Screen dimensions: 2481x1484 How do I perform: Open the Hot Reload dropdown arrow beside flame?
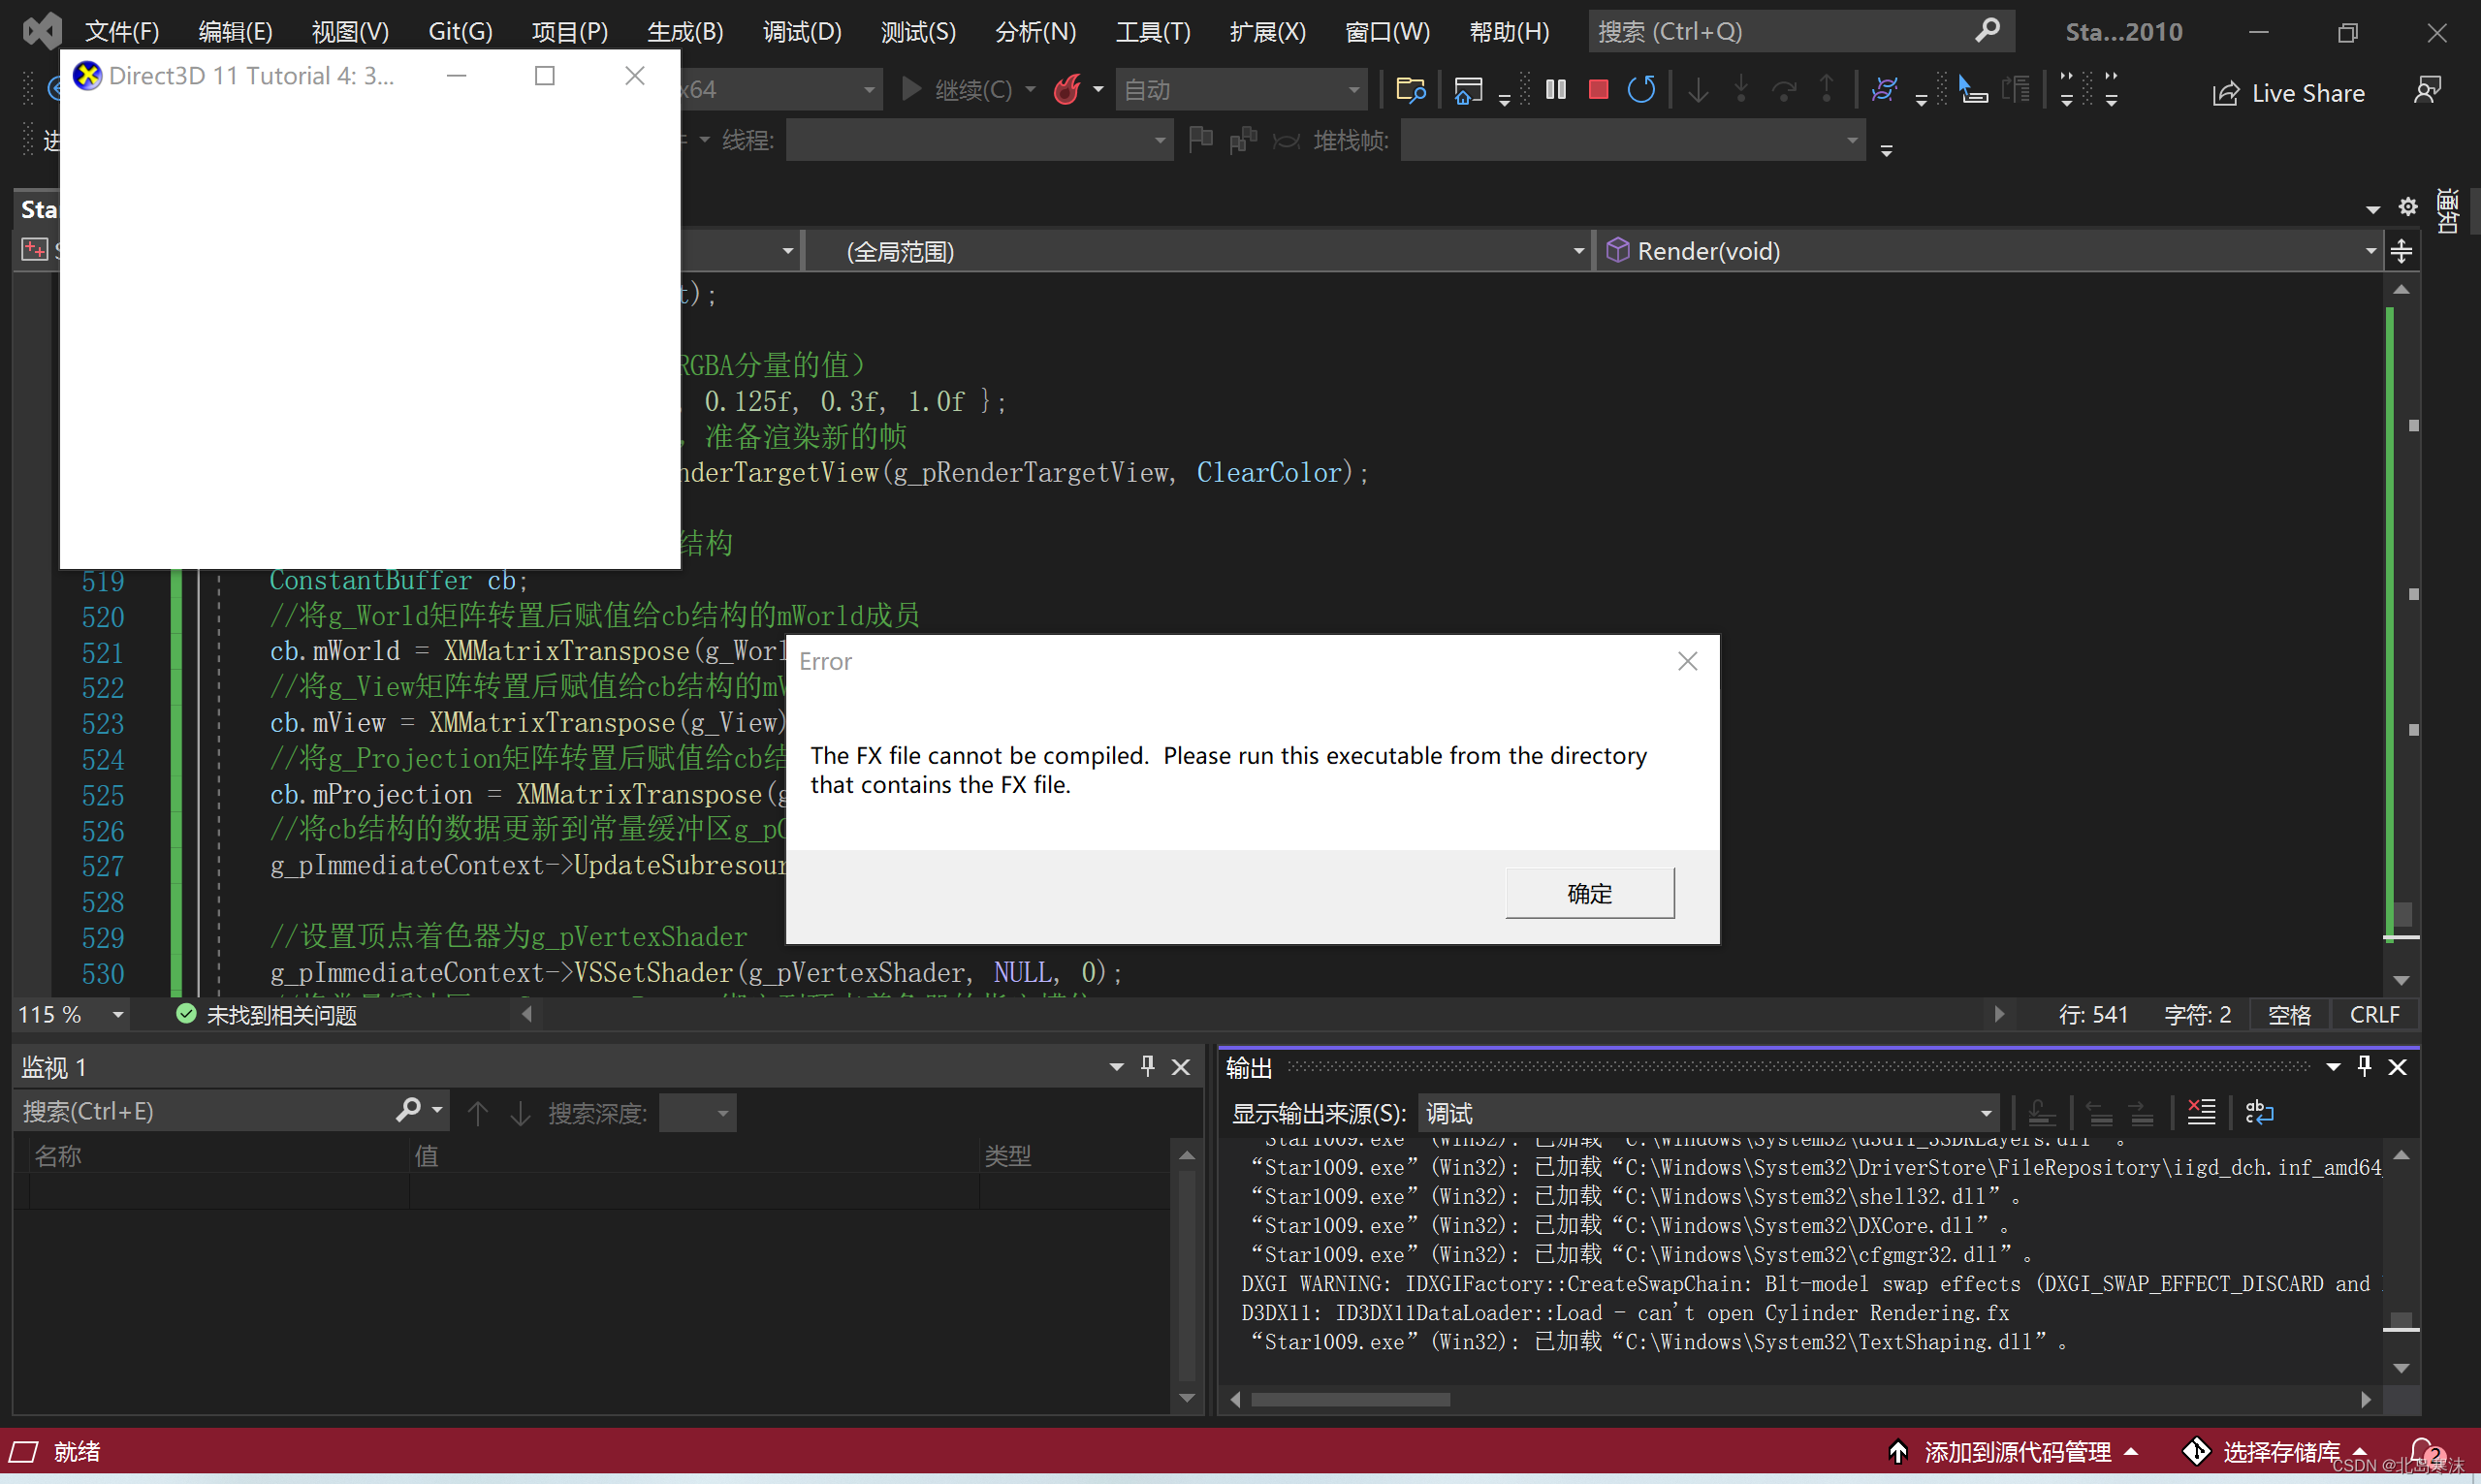[1098, 90]
